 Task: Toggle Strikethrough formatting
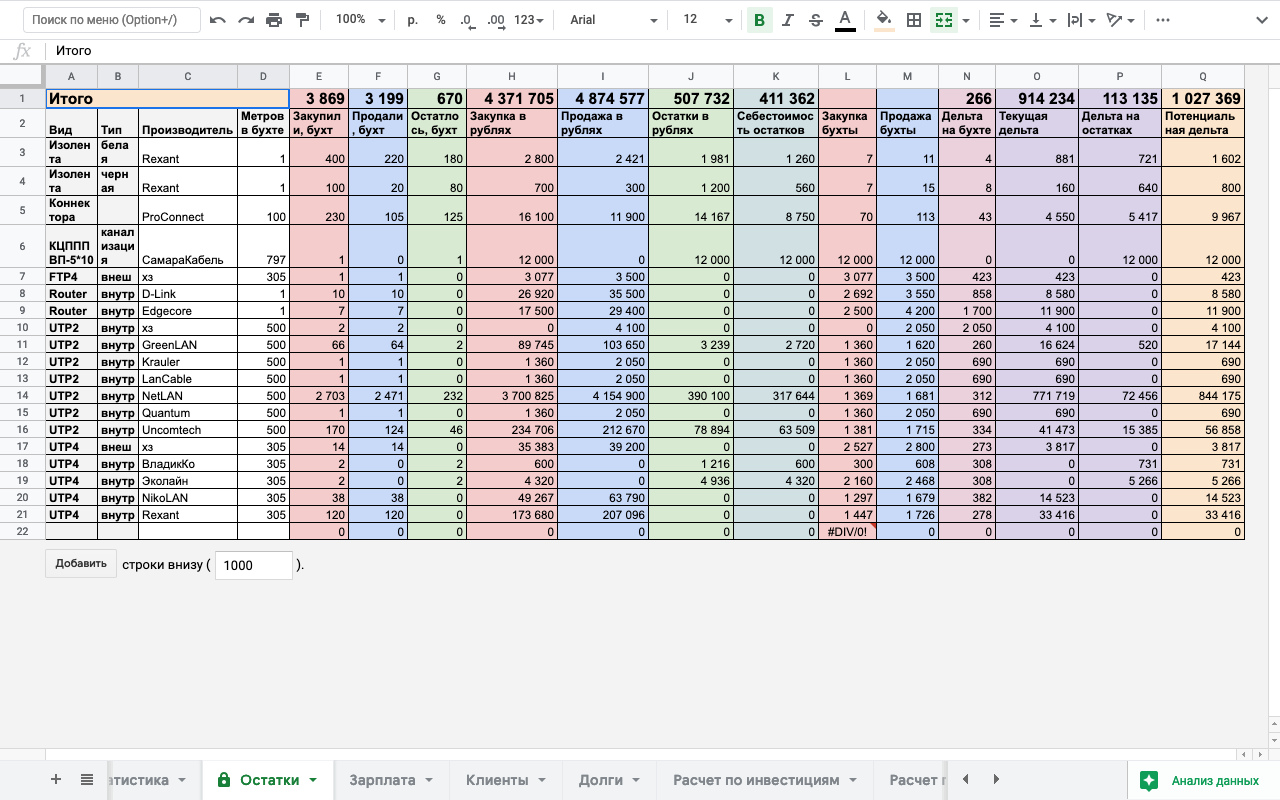pos(816,20)
